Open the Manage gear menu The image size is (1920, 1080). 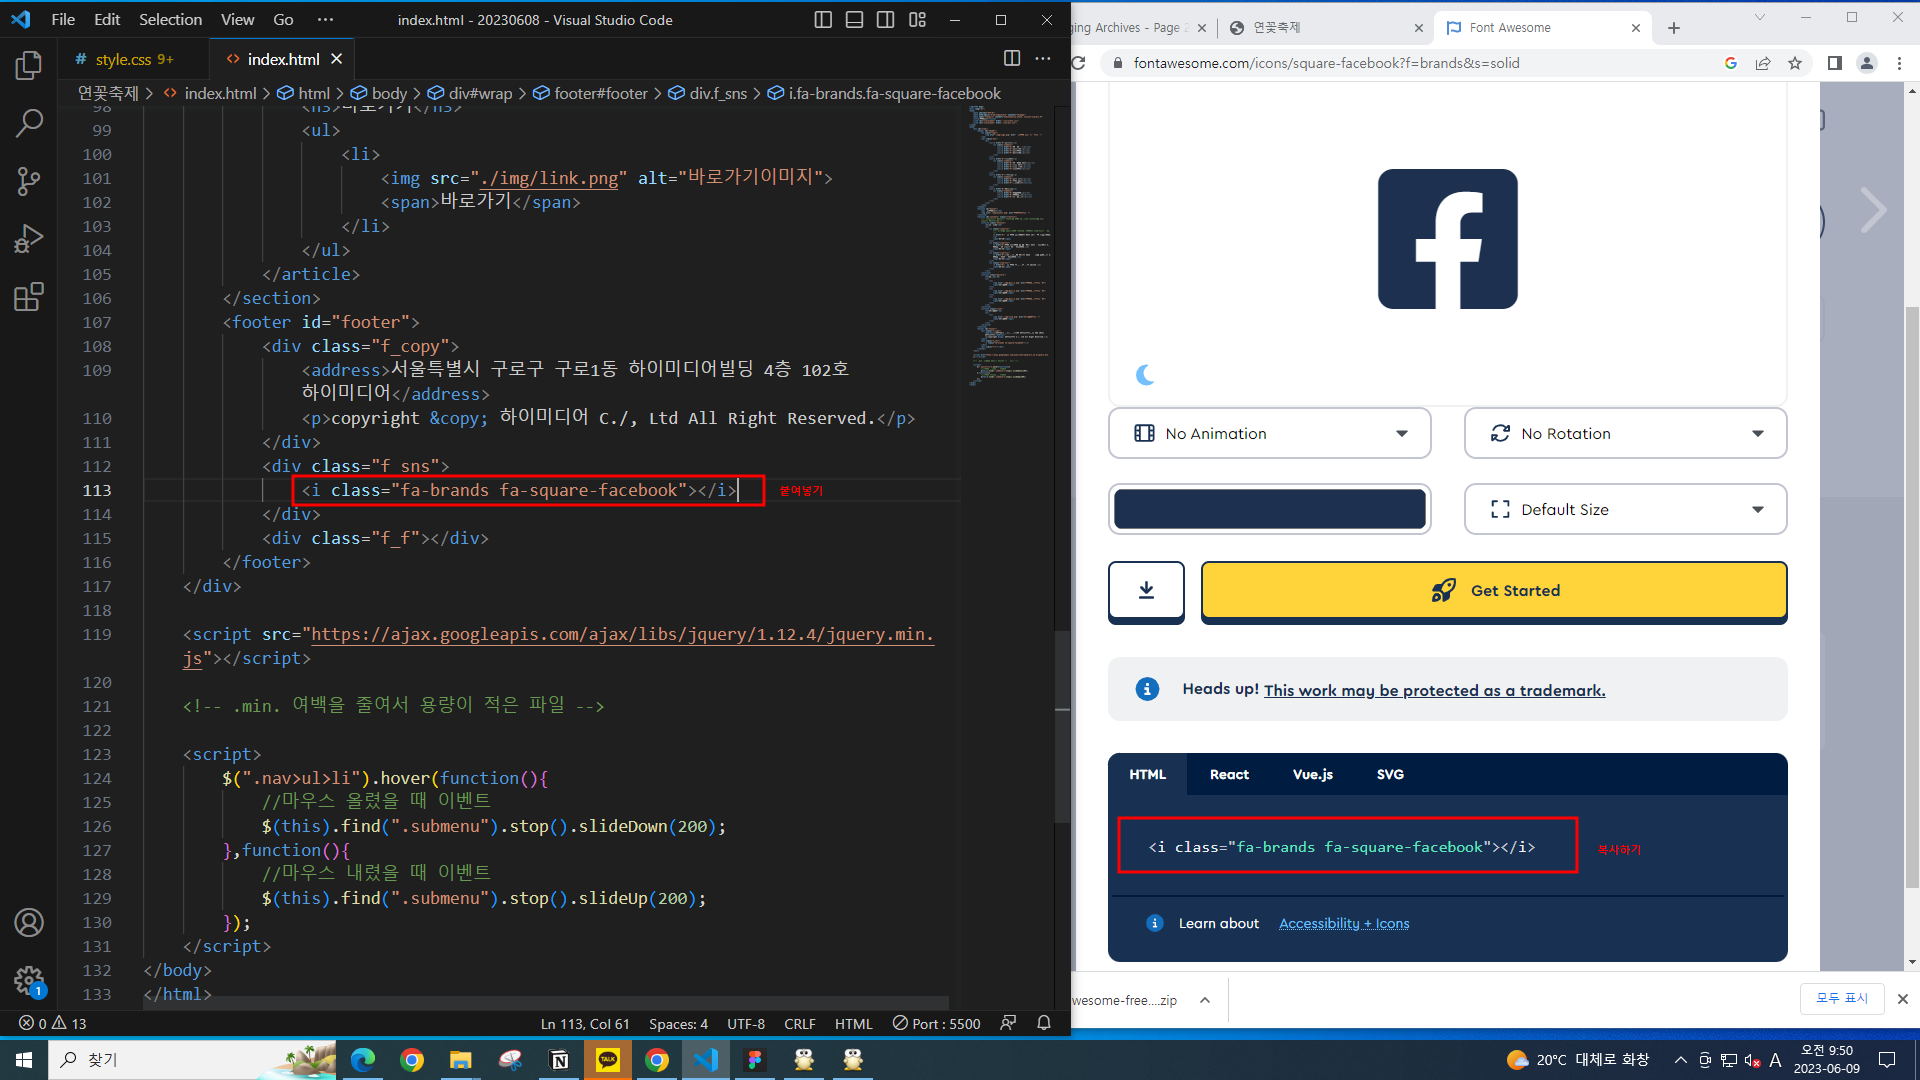(x=29, y=981)
